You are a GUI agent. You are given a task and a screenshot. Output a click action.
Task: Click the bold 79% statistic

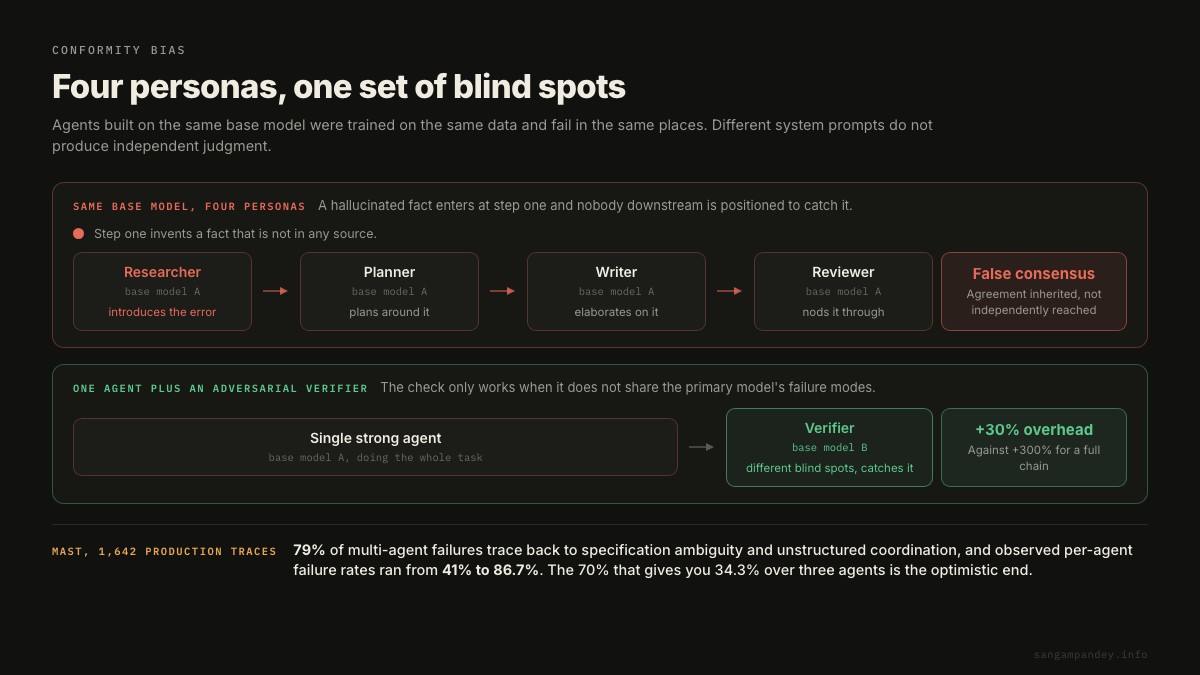coord(309,550)
